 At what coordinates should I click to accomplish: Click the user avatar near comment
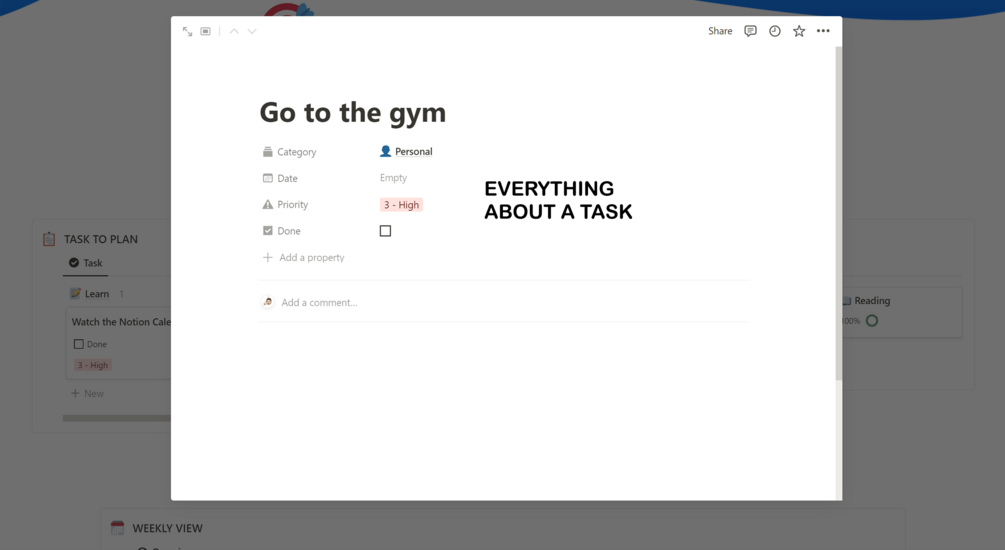tap(267, 302)
